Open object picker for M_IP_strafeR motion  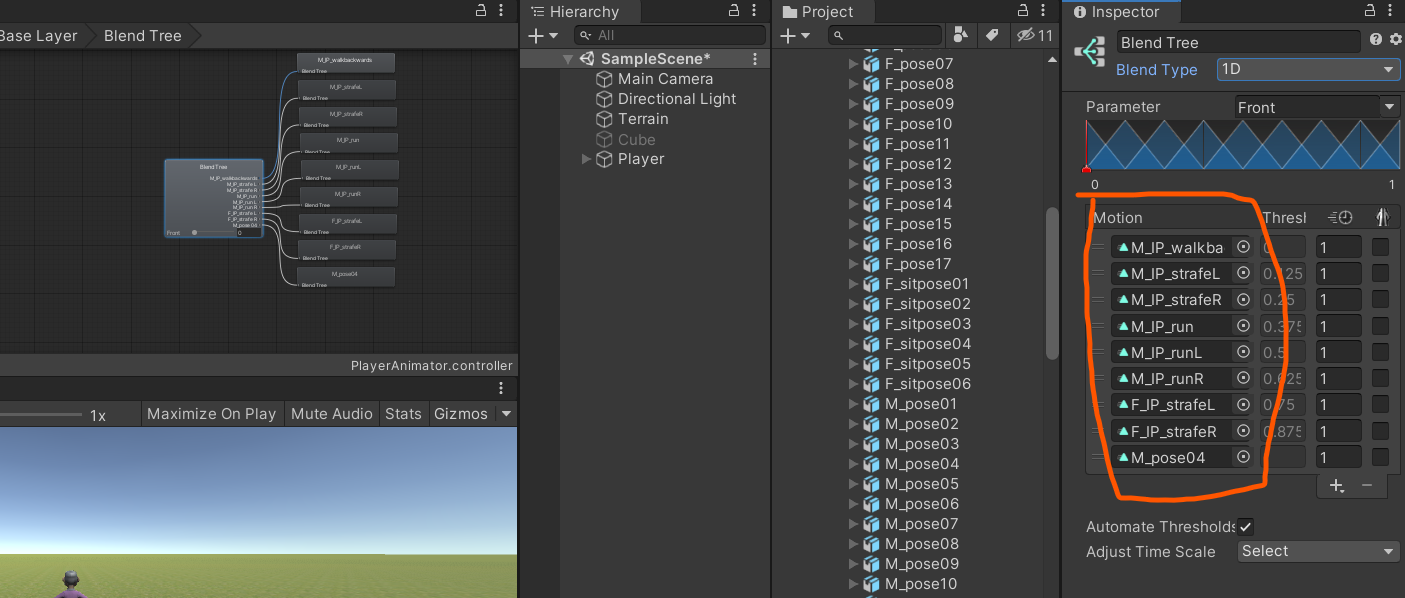pyautogui.click(x=1244, y=299)
